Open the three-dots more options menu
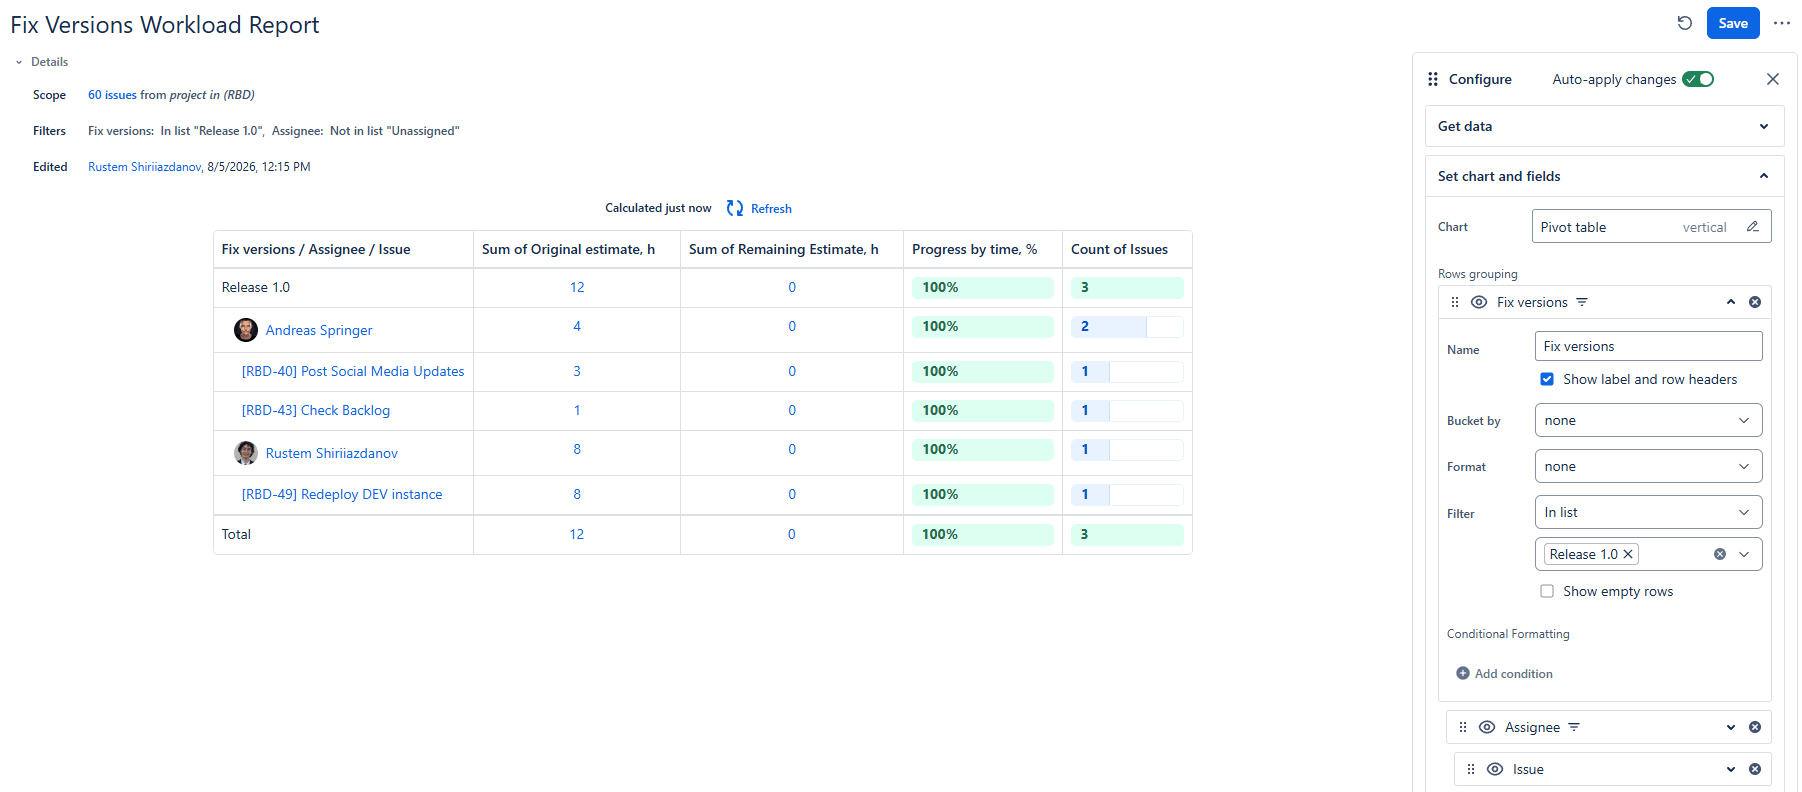 [1782, 23]
